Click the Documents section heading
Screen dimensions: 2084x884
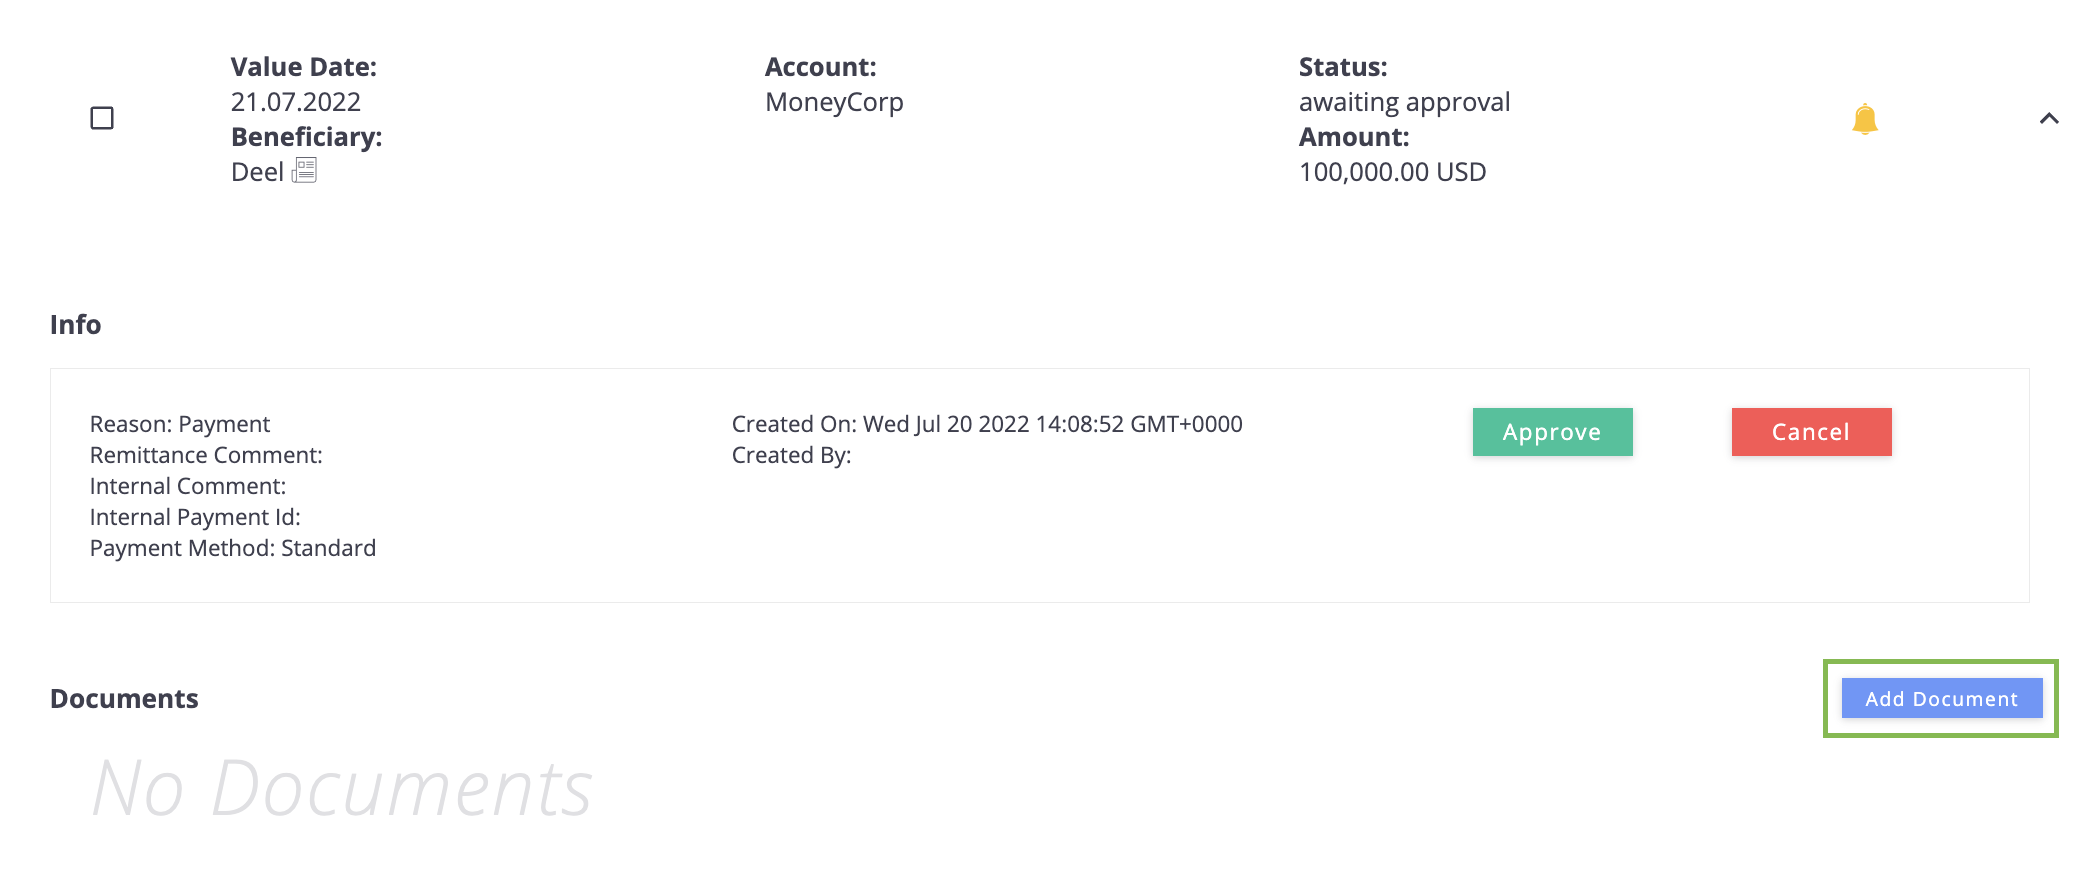[124, 698]
